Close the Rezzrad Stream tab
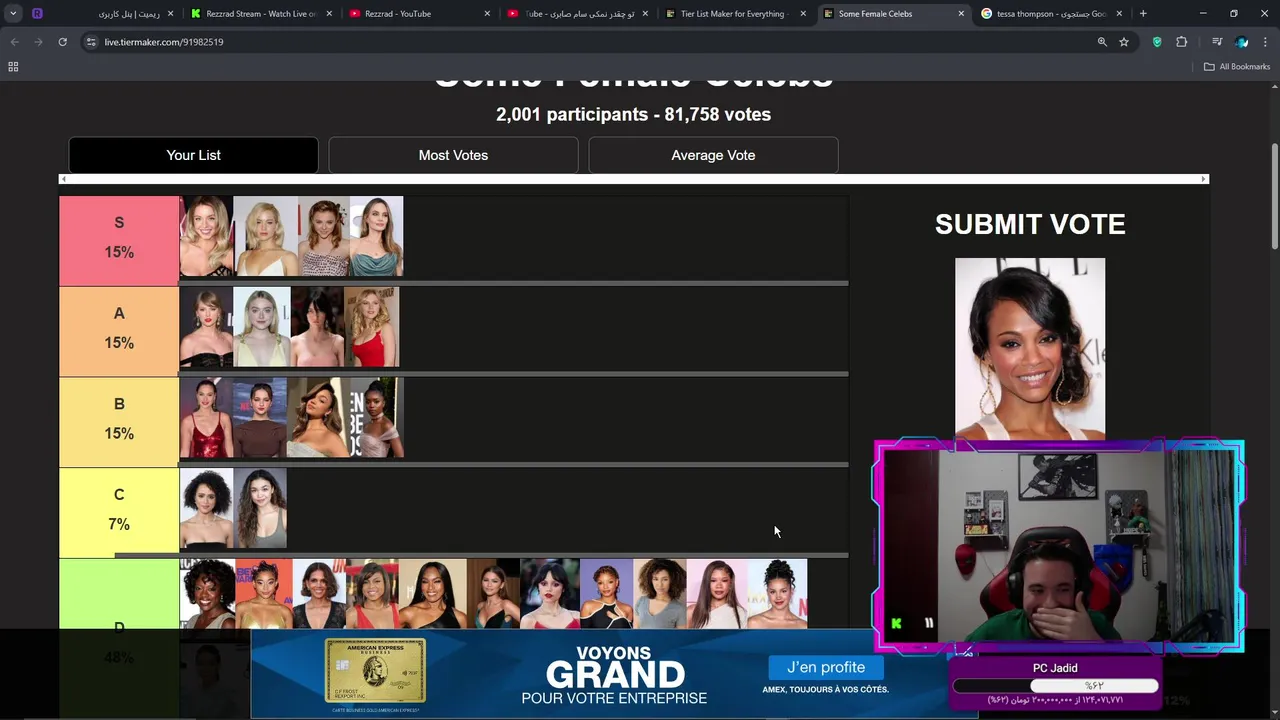Viewport: 1280px width, 720px height. tap(329, 14)
